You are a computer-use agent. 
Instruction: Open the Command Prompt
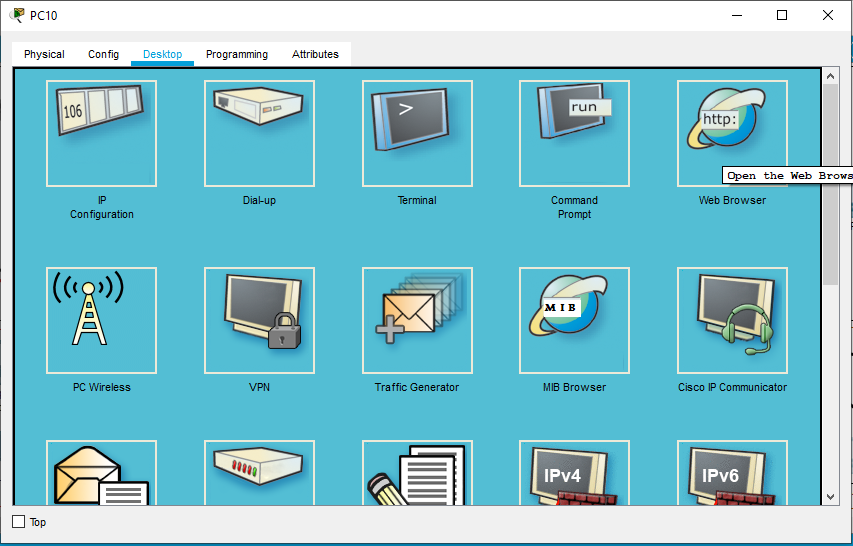(x=574, y=133)
